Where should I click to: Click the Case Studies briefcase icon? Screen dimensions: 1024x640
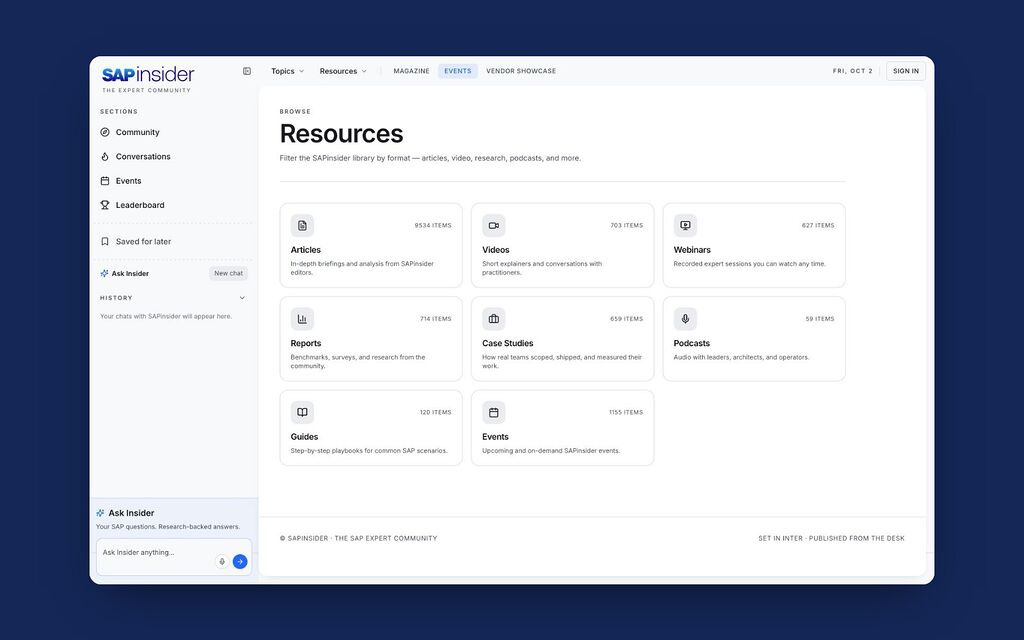[494, 319]
